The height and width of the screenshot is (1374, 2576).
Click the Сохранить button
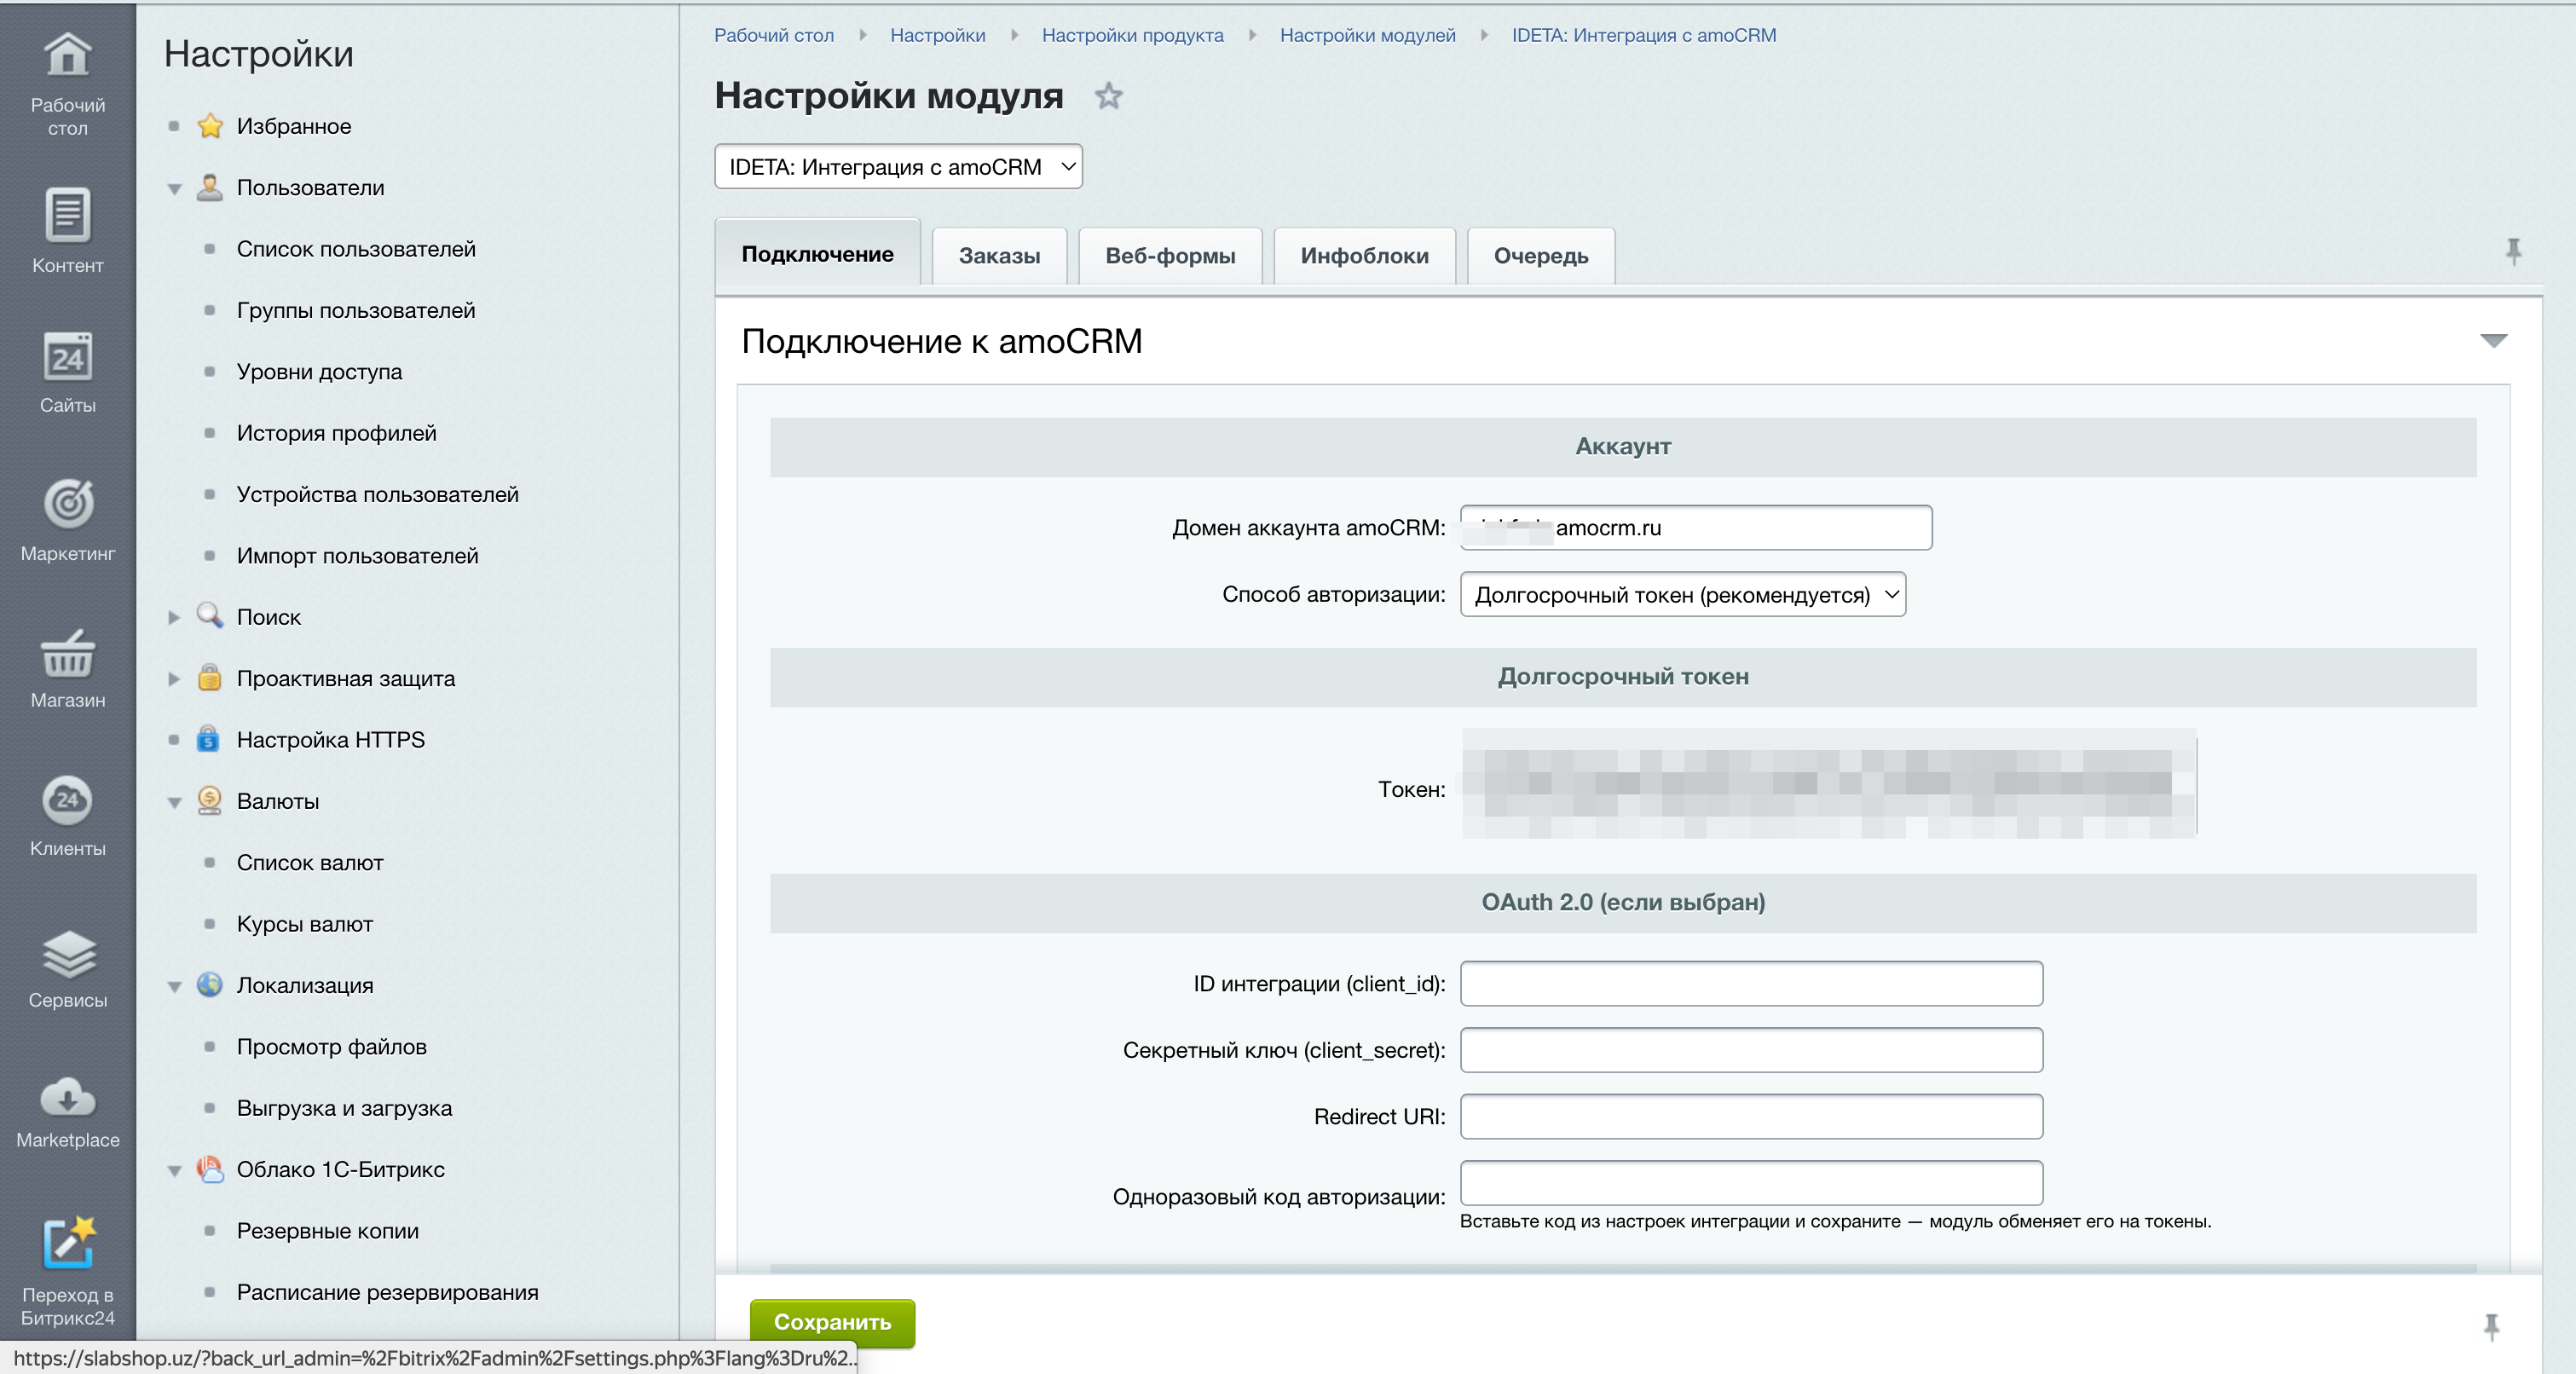[x=832, y=1322]
